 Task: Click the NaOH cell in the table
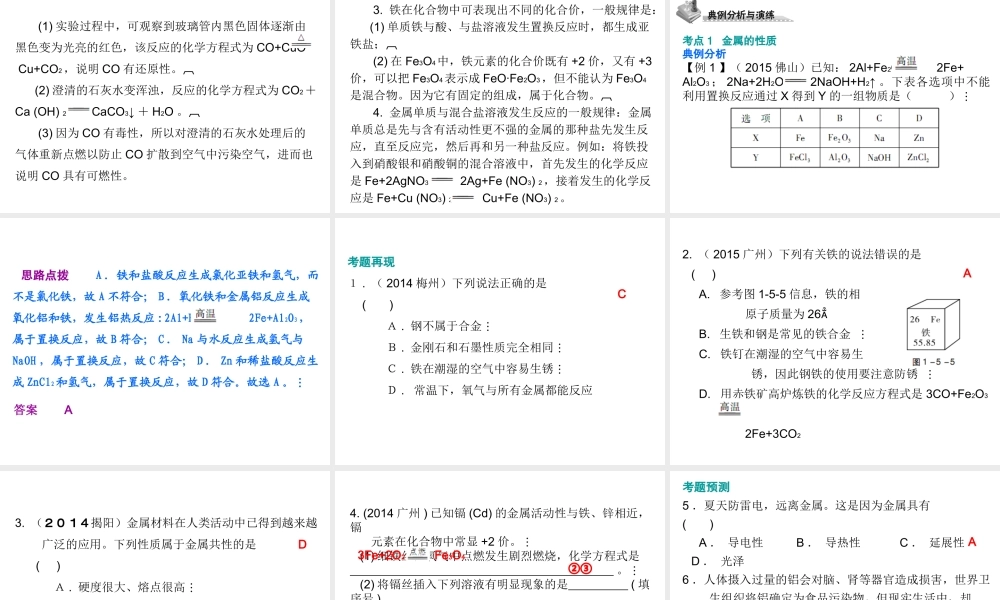tap(879, 157)
